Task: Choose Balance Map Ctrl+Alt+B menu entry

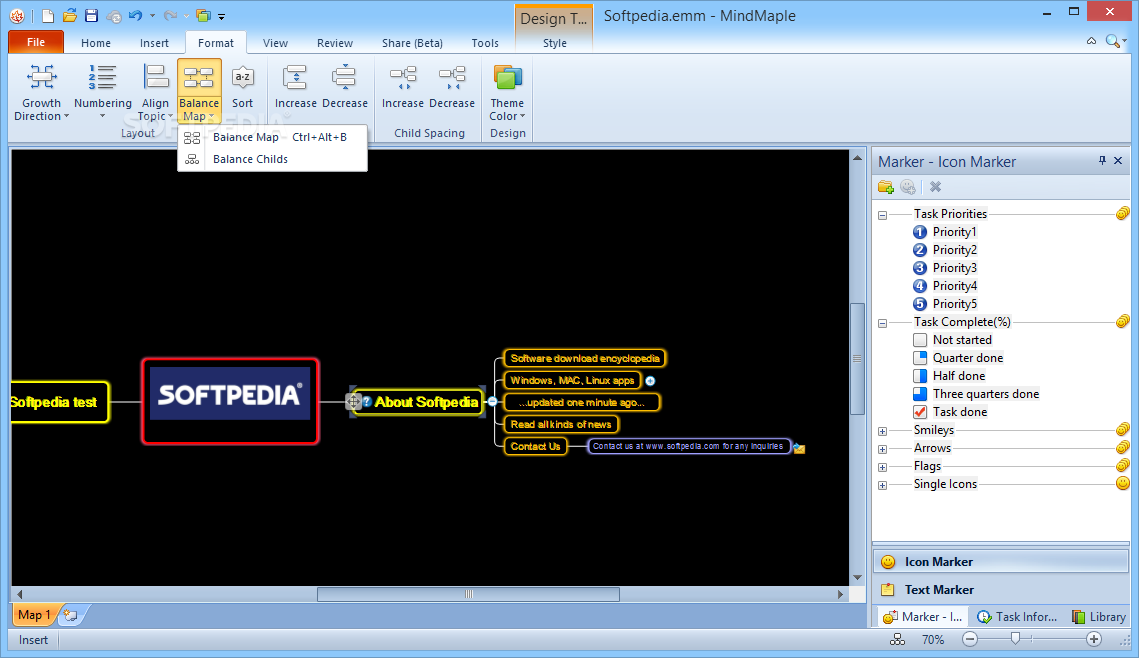Action: (272, 137)
